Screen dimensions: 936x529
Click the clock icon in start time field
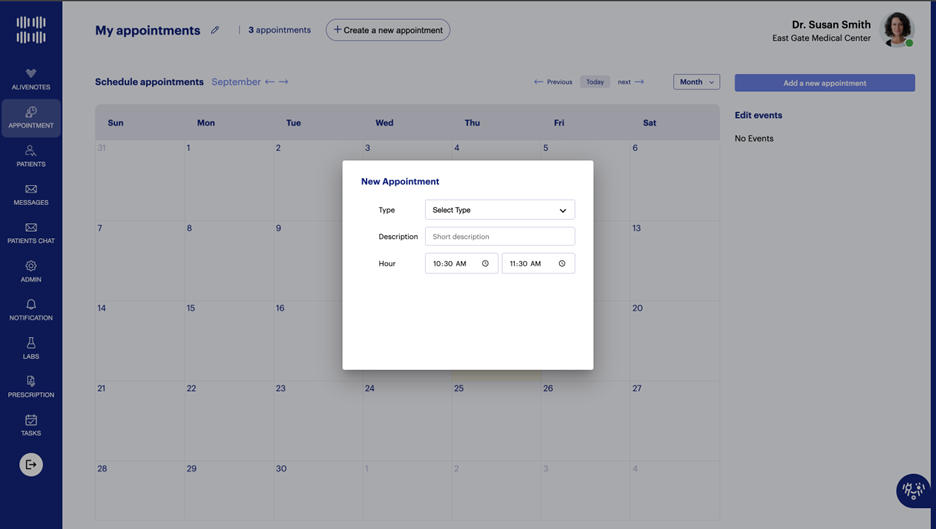pyautogui.click(x=485, y=264)
